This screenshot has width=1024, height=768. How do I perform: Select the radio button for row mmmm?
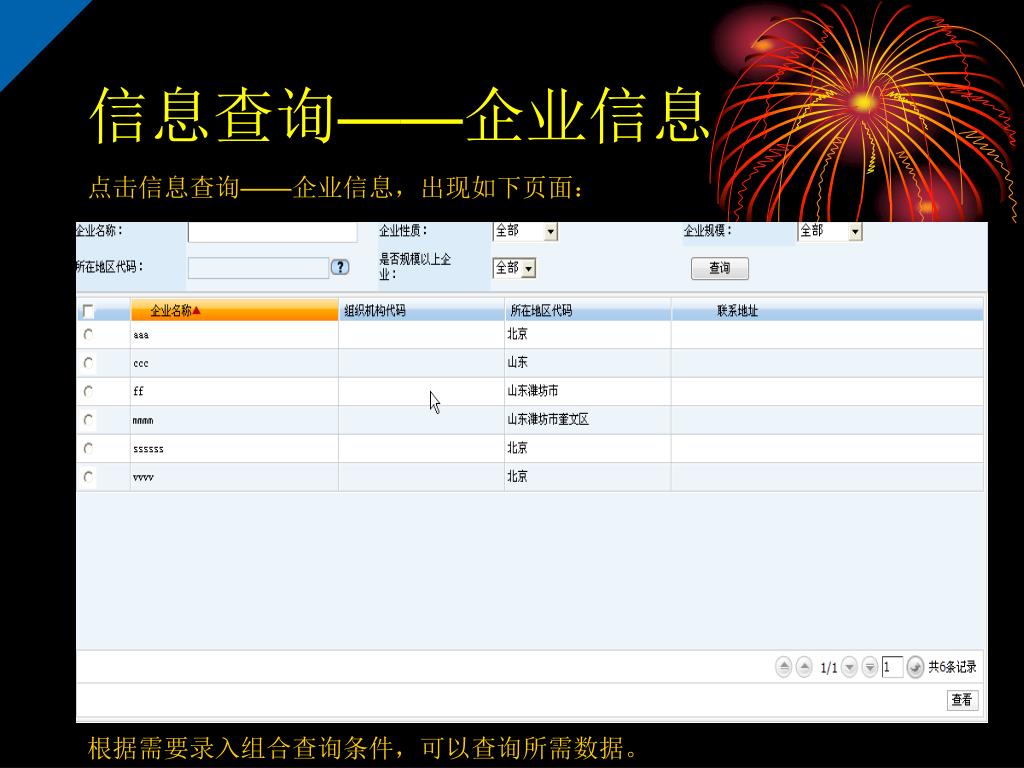[88, 419]
